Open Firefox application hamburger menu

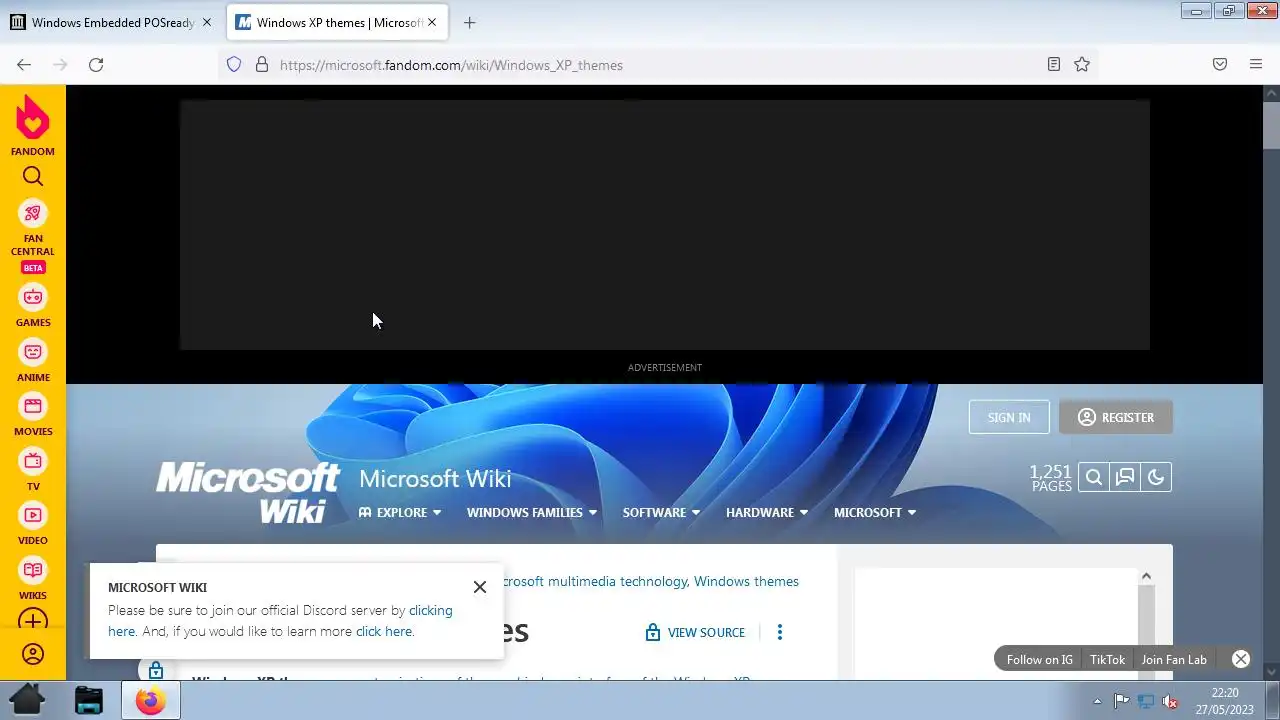[x=1256, y=65]
